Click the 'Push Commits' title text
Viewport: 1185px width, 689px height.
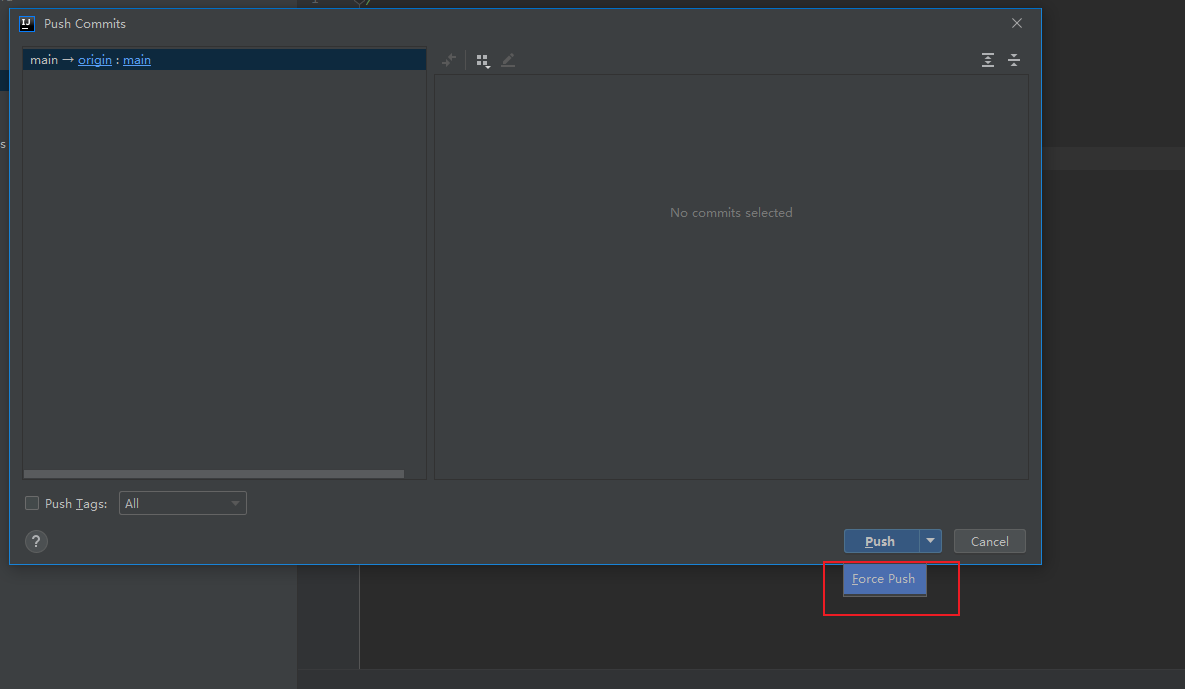(x=85, y=23)
